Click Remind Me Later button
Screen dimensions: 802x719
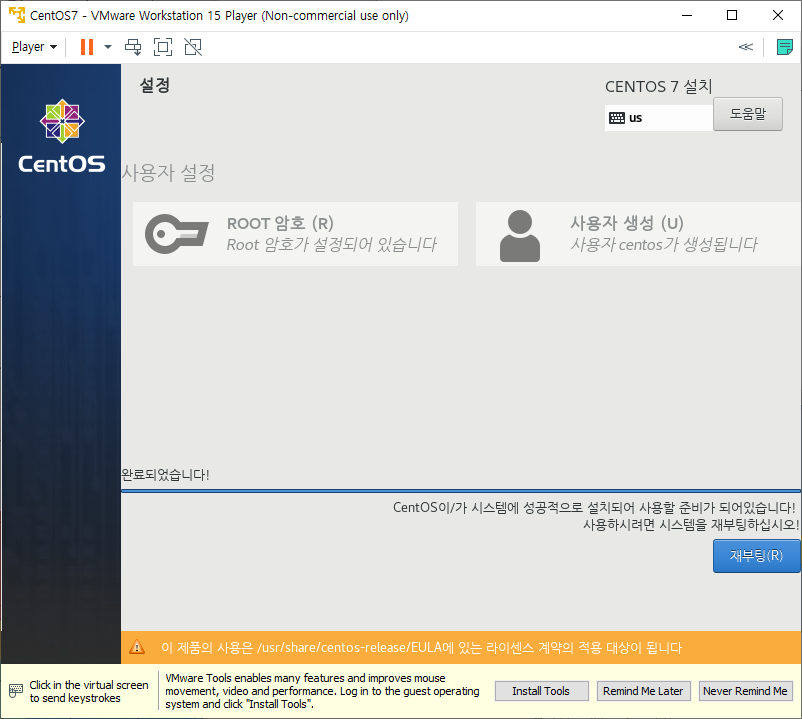(x=643, y=691)
